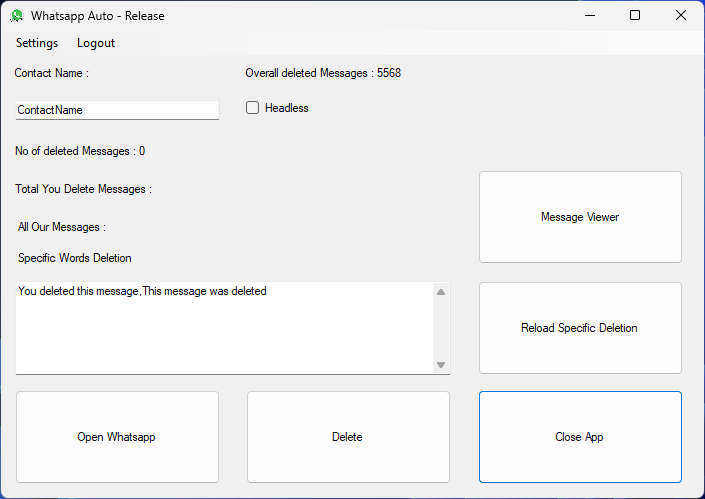Click Reload Specific Deletion button

[580, 328]
